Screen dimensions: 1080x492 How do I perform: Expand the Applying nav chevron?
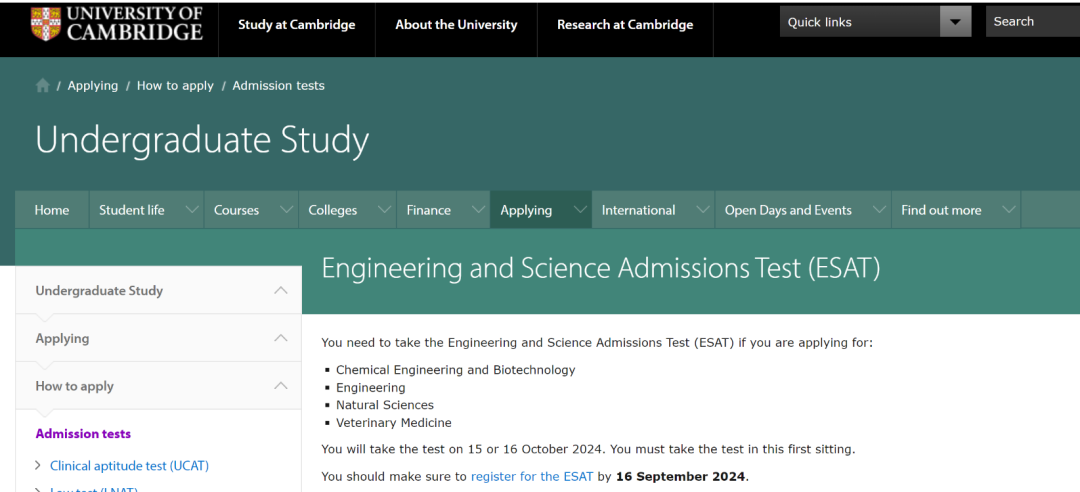point(580,209)
